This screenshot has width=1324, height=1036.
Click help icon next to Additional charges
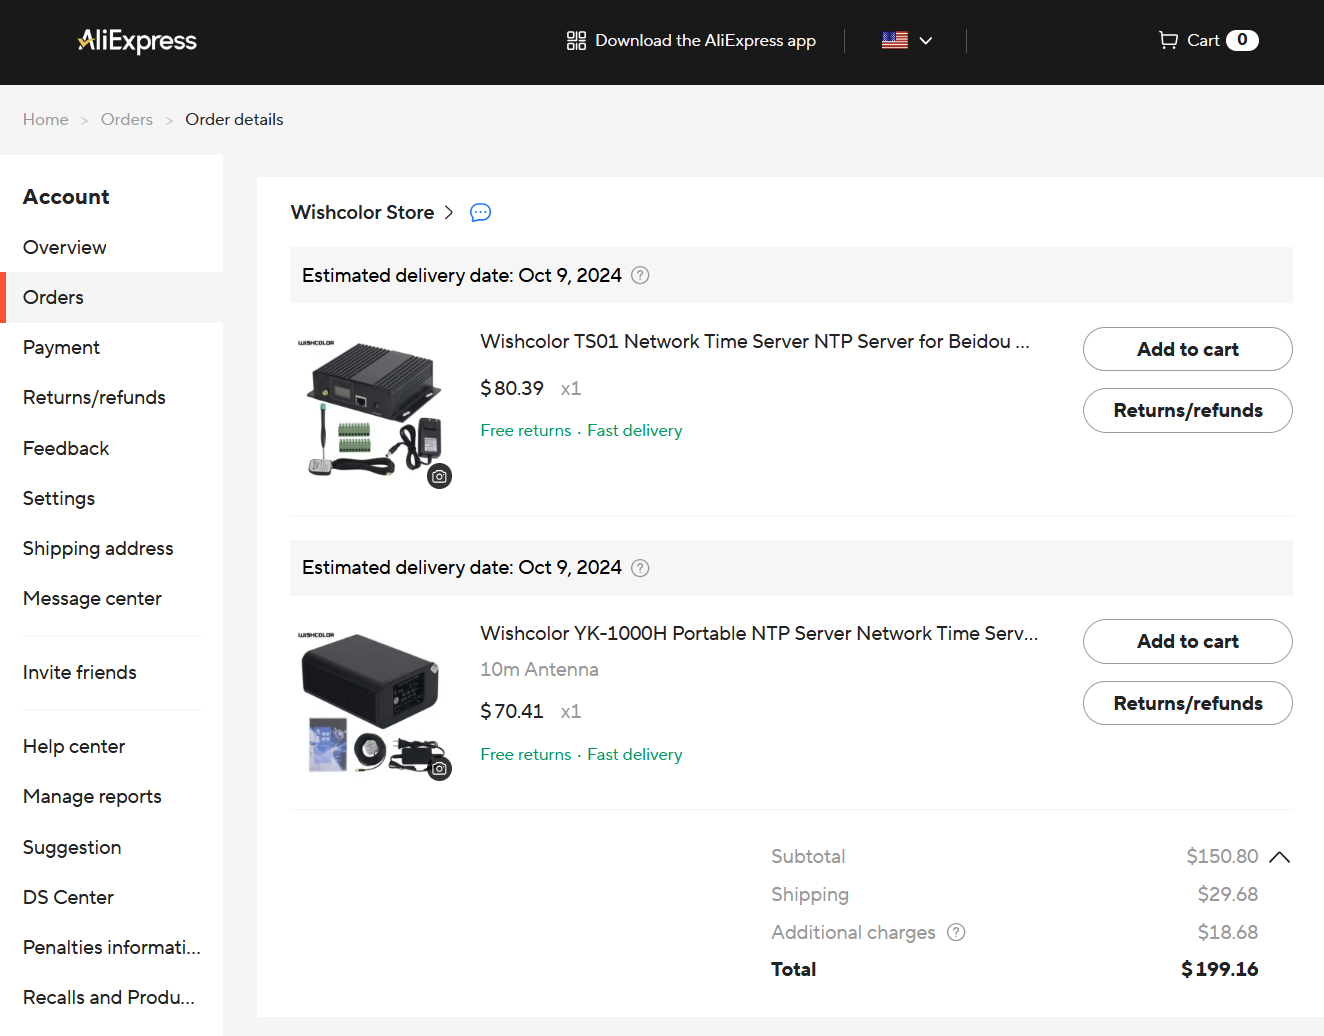[956, 932]
